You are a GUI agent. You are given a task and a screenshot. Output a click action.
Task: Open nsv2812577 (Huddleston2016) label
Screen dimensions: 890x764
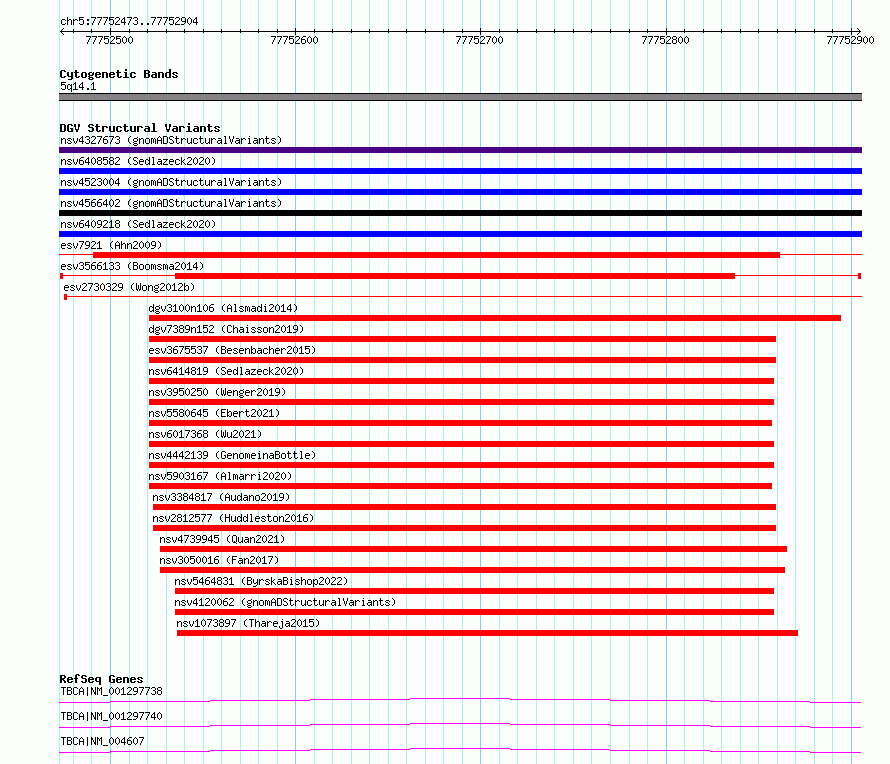pos(233,518)
